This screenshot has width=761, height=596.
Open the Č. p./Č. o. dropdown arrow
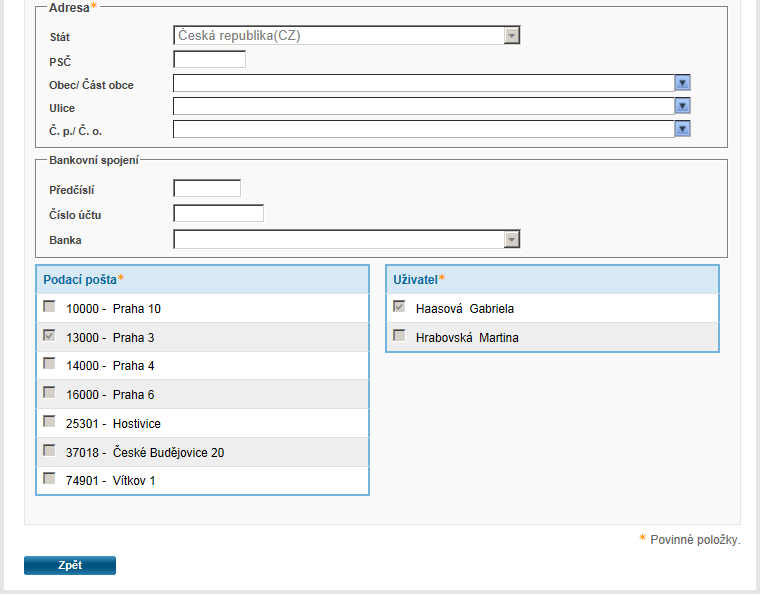(683, 129)
